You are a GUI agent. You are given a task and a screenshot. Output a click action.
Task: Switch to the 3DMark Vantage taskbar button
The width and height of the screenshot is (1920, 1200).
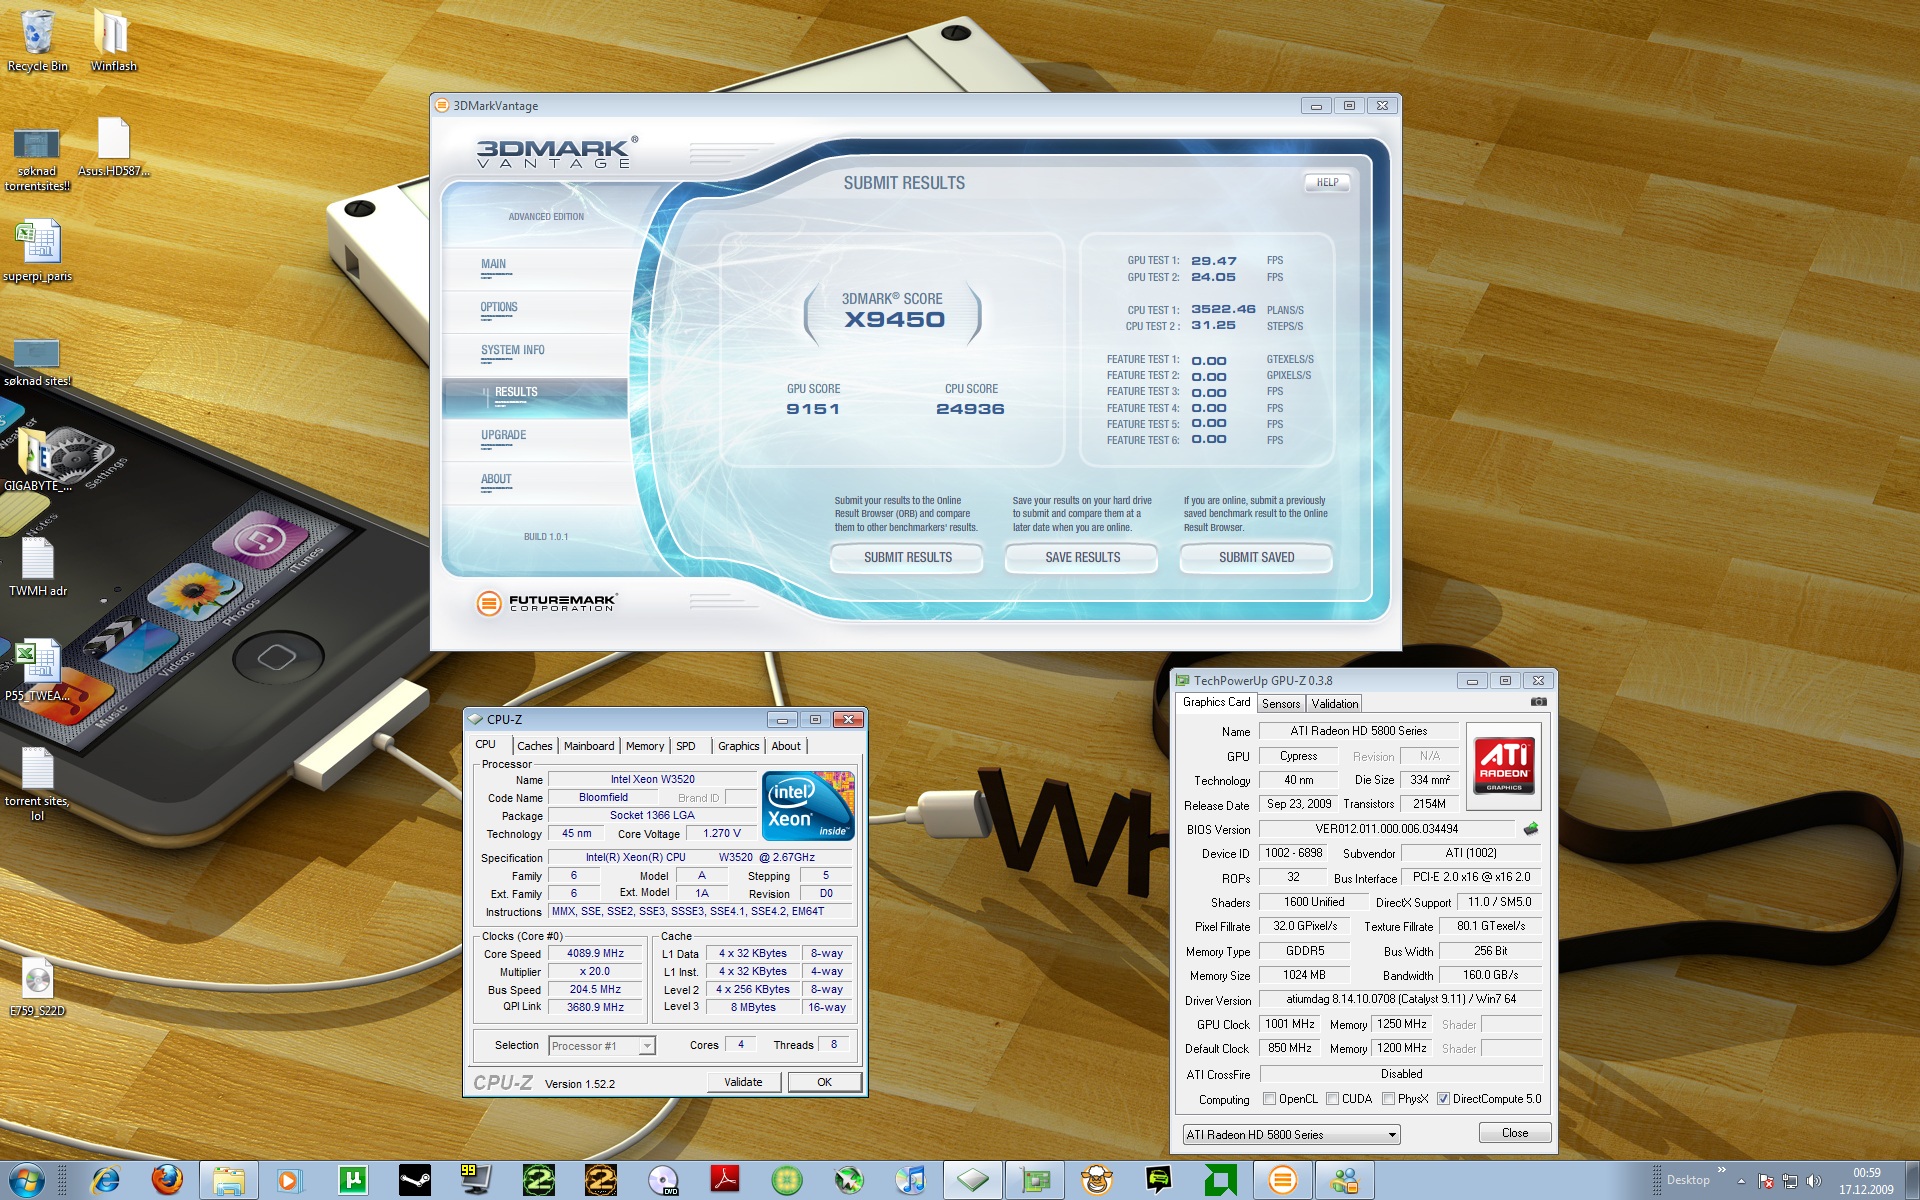[x=1283, y=1180]
